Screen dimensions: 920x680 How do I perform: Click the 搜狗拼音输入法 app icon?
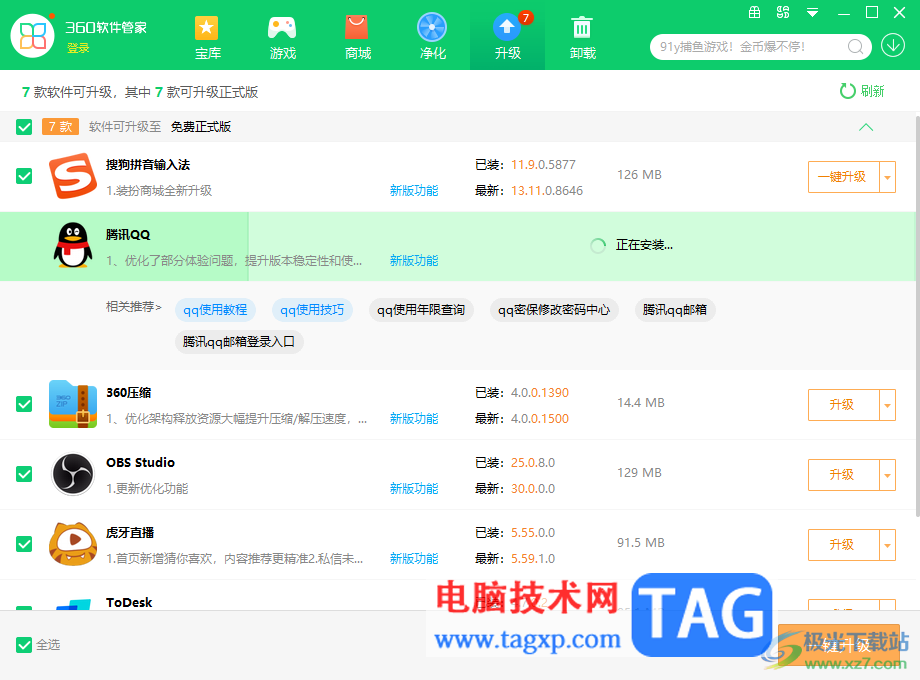click(73, 176)
